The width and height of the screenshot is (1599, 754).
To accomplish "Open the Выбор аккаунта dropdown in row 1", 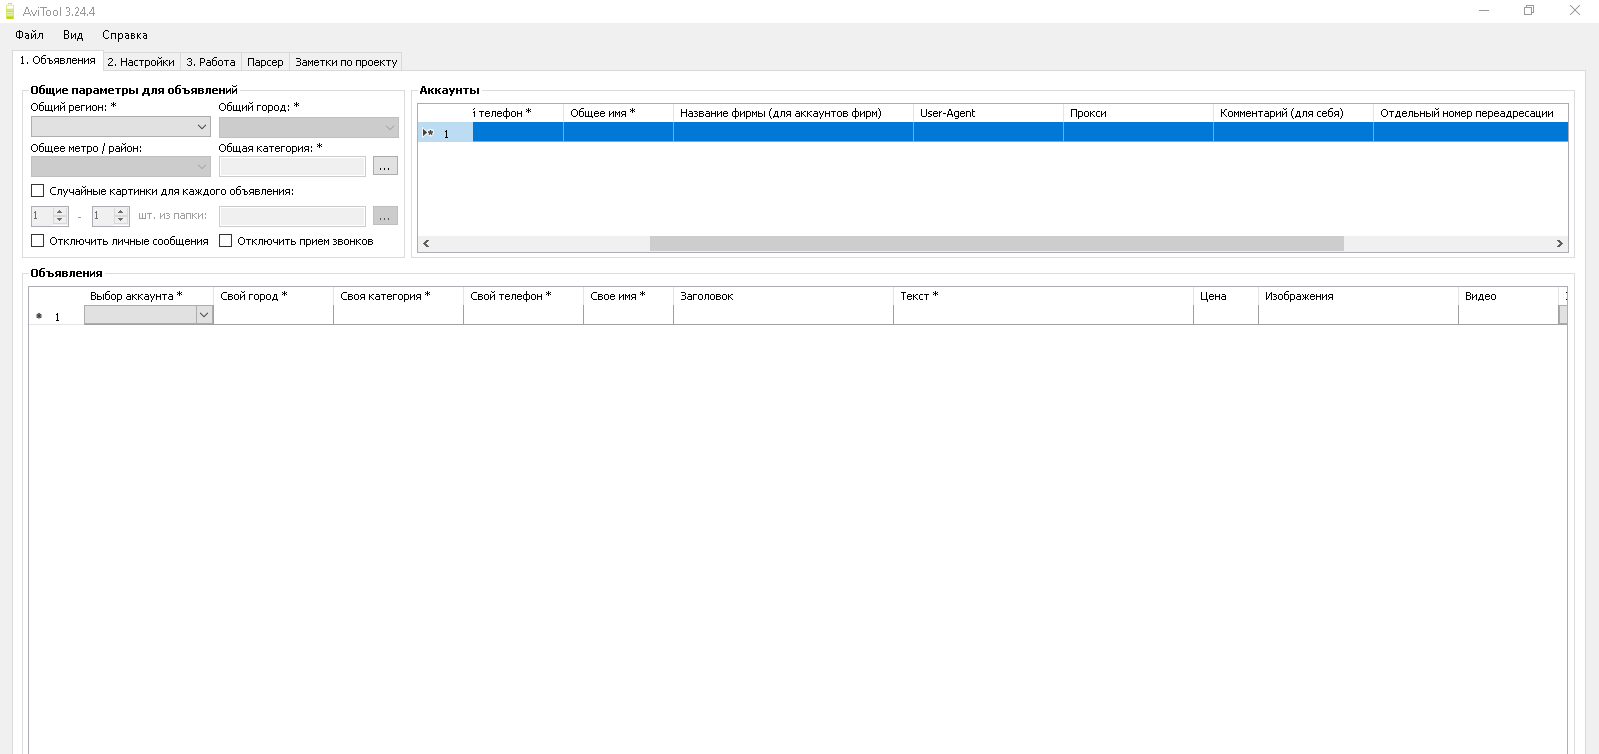I will 204,315.
